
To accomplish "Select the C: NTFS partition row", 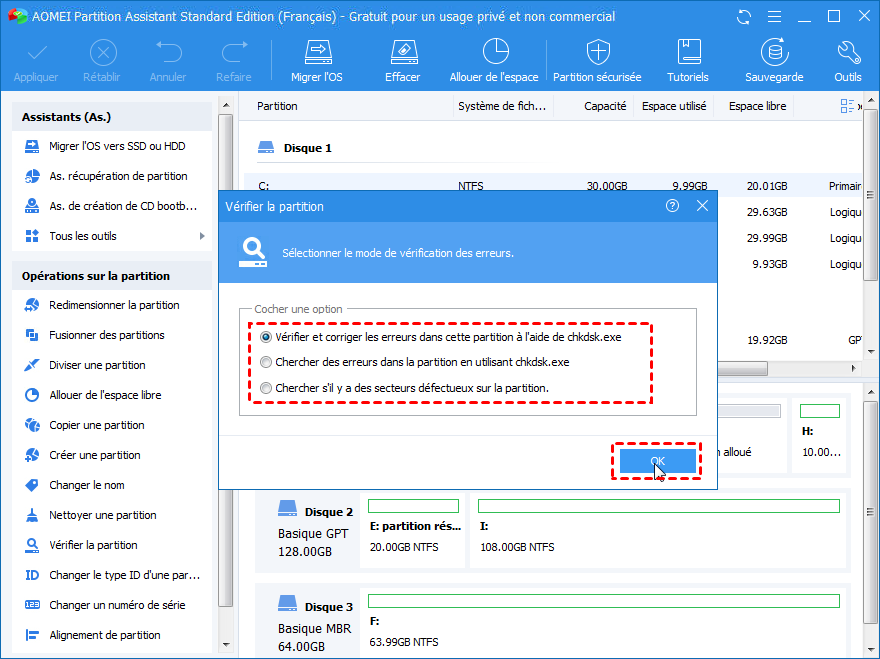I will tap(553, 186).
